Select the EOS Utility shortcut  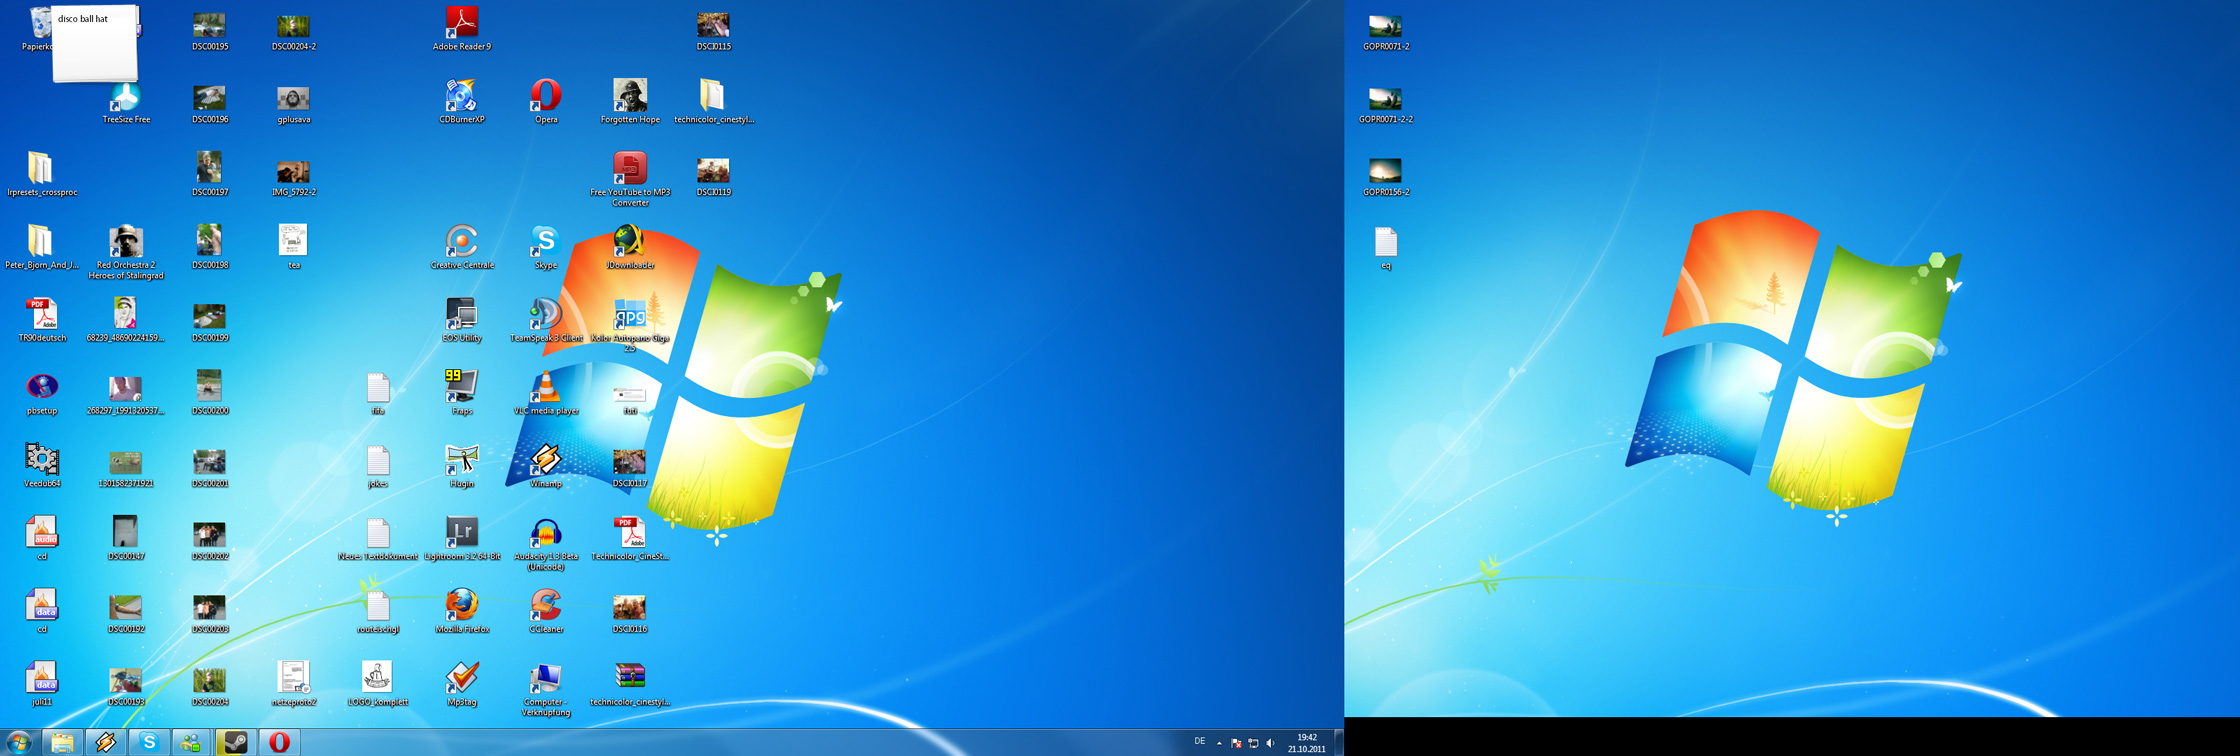click(462, 320)
